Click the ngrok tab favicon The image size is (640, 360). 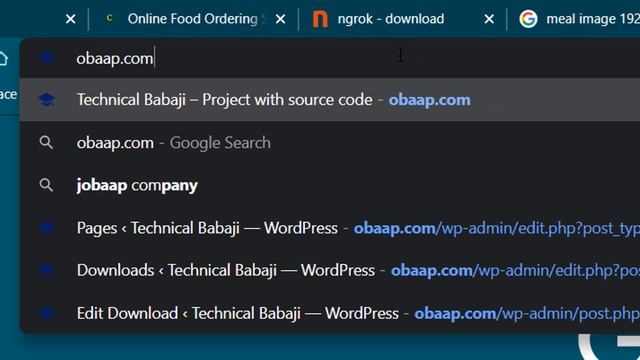click(320, 19)
